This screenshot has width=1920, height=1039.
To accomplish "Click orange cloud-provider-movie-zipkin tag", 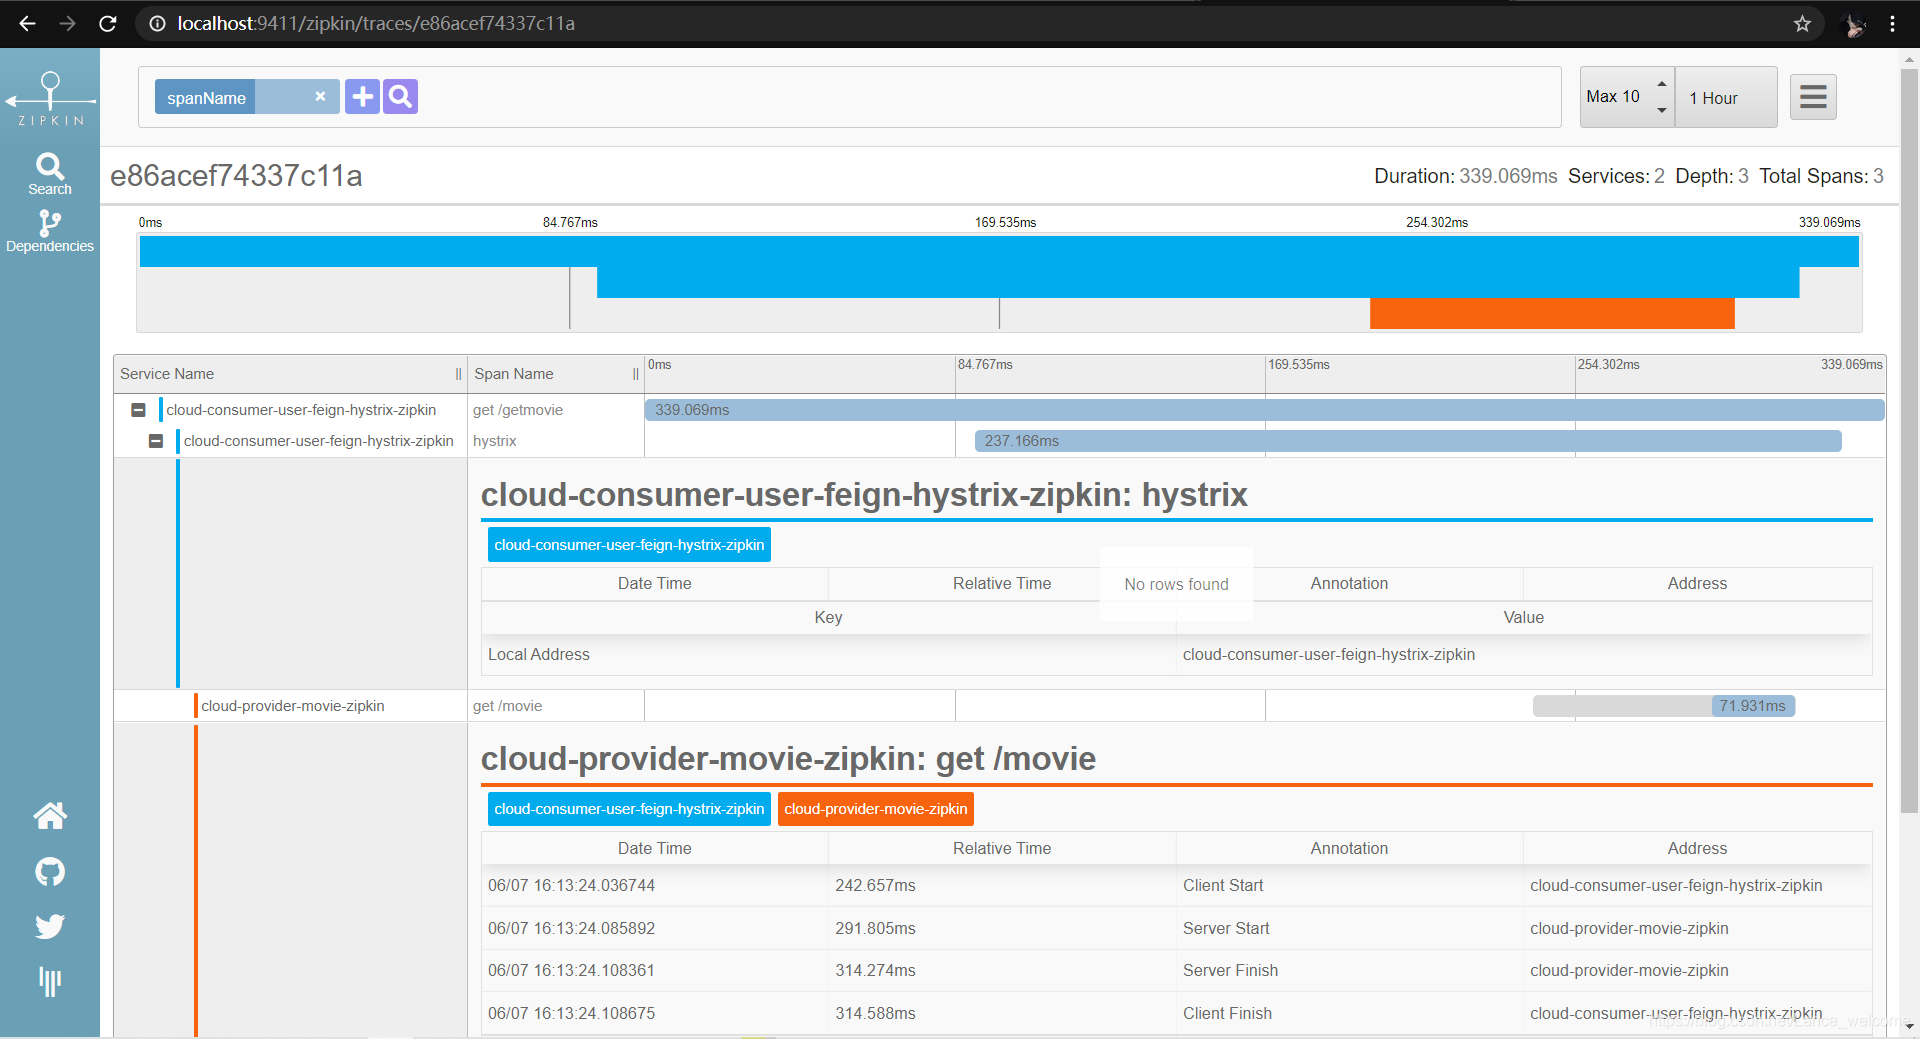I will pyautogui.click(x=876, y=809).
